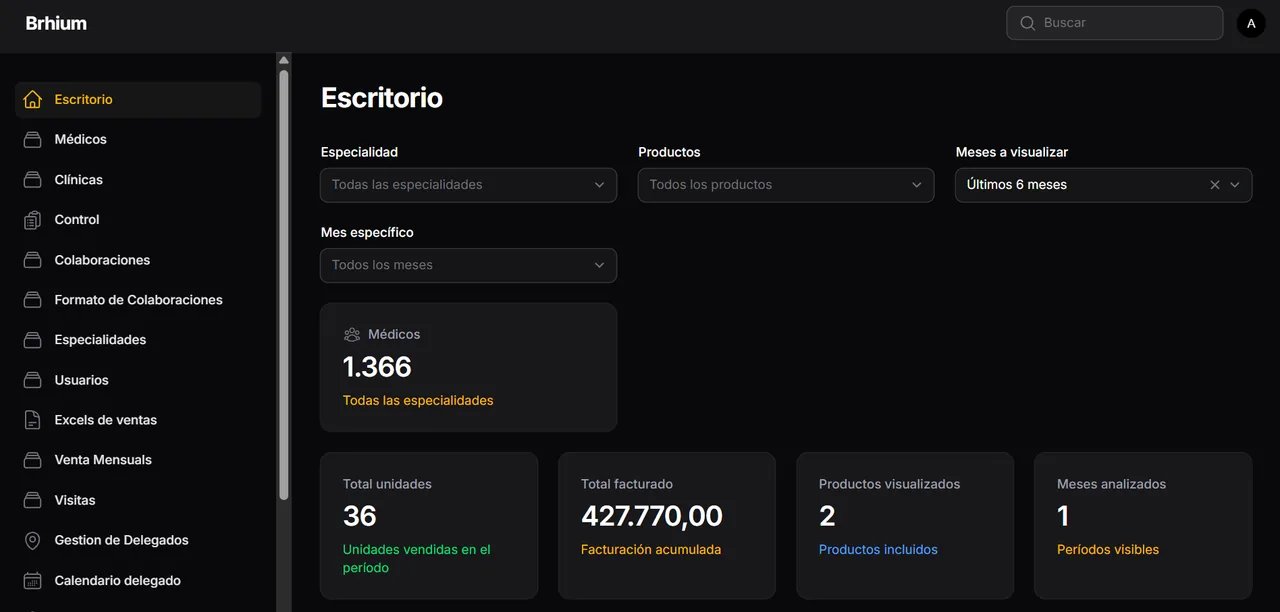Open the user avatar A menu
Viewport: 1280px width, 612px height.
[1251, 23]
